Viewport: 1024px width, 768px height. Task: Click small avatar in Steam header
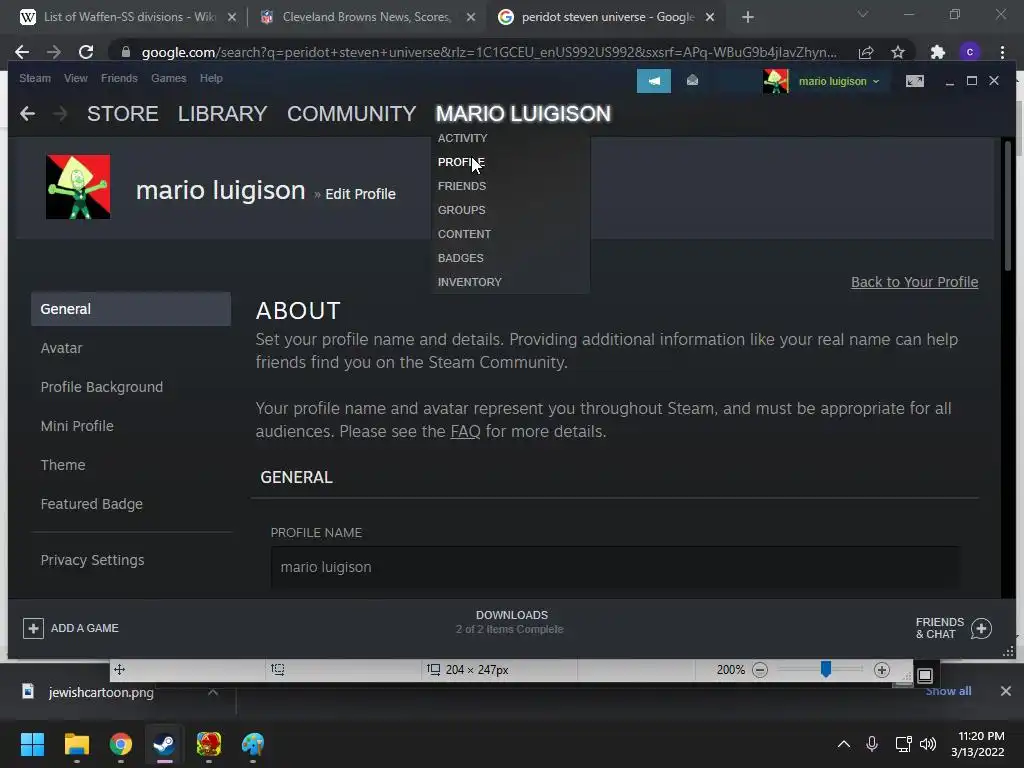(776, 81)
